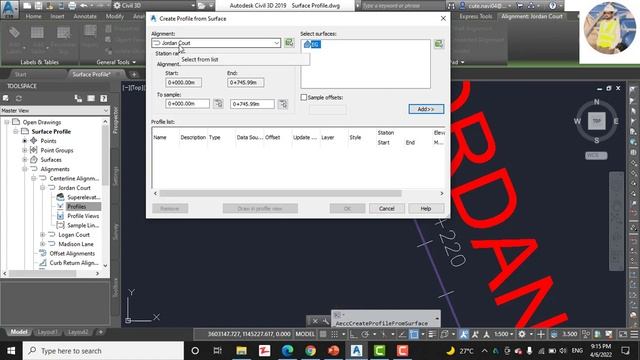Click the Add>> button
640x360 pixels.
click(x=426, y=109)
